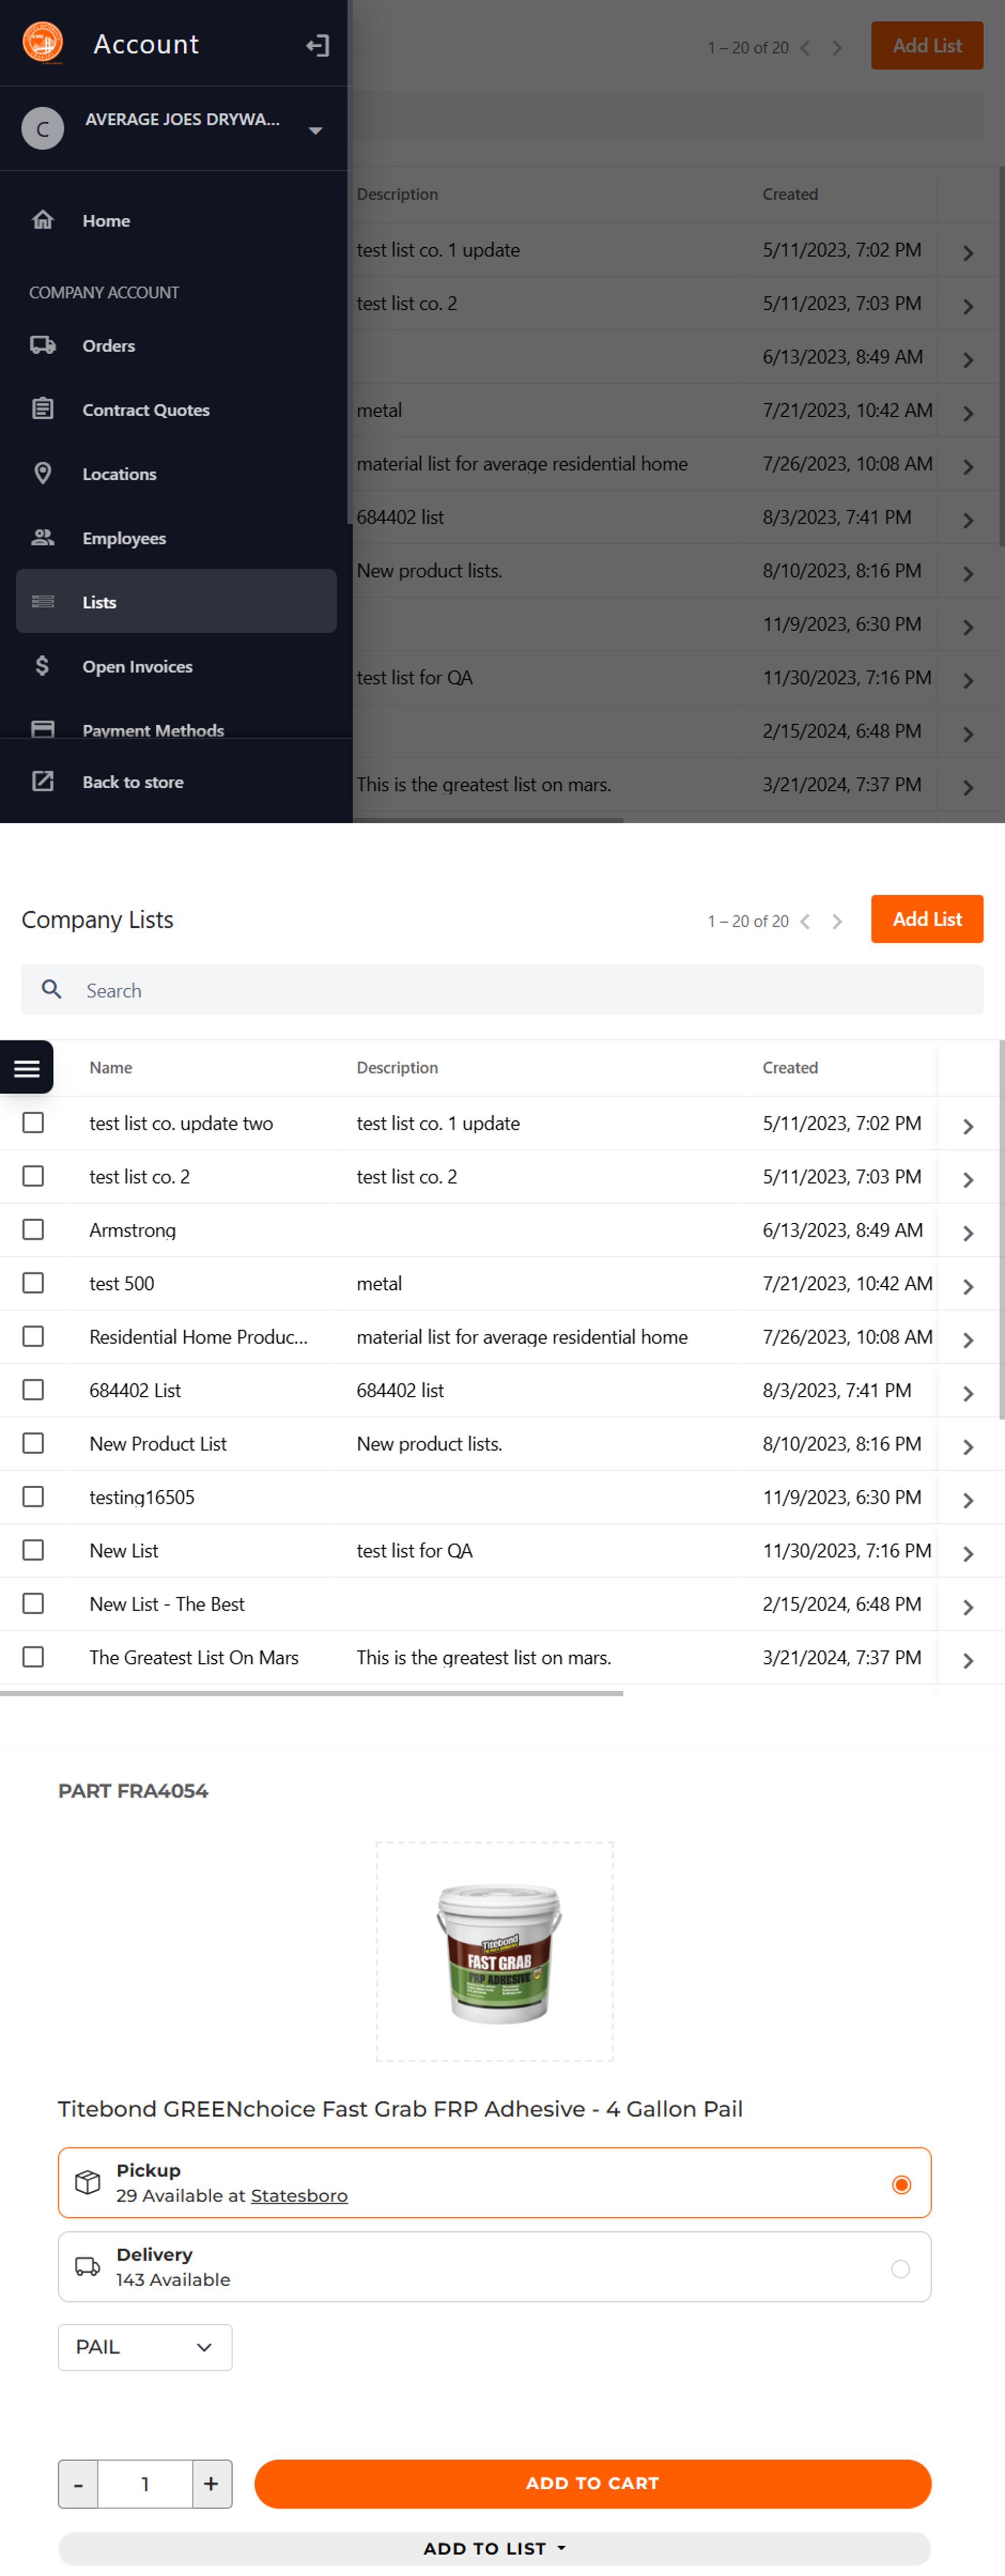Image resolution: width=1005 pixels, height=2576 pixels.
Task: Check the testing16505 row checkbox
Action: [33, 1496]
